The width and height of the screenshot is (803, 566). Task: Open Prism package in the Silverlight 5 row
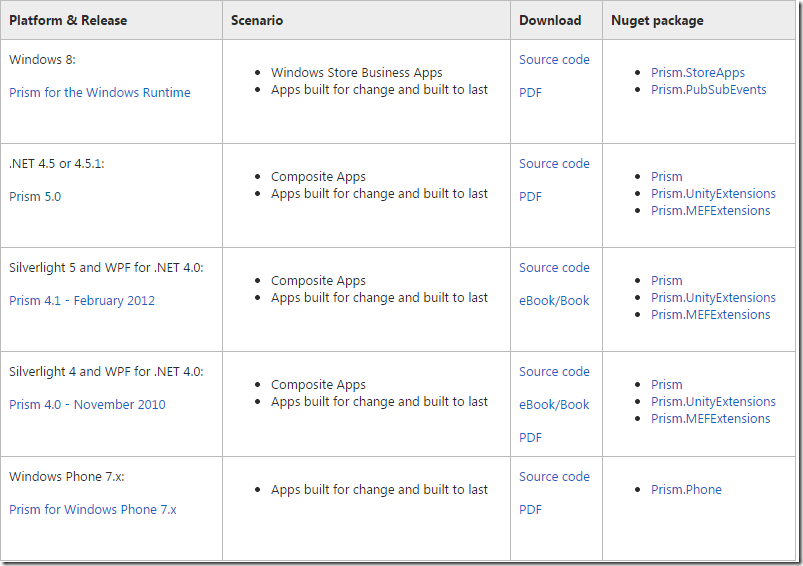(x=666, y=281)
